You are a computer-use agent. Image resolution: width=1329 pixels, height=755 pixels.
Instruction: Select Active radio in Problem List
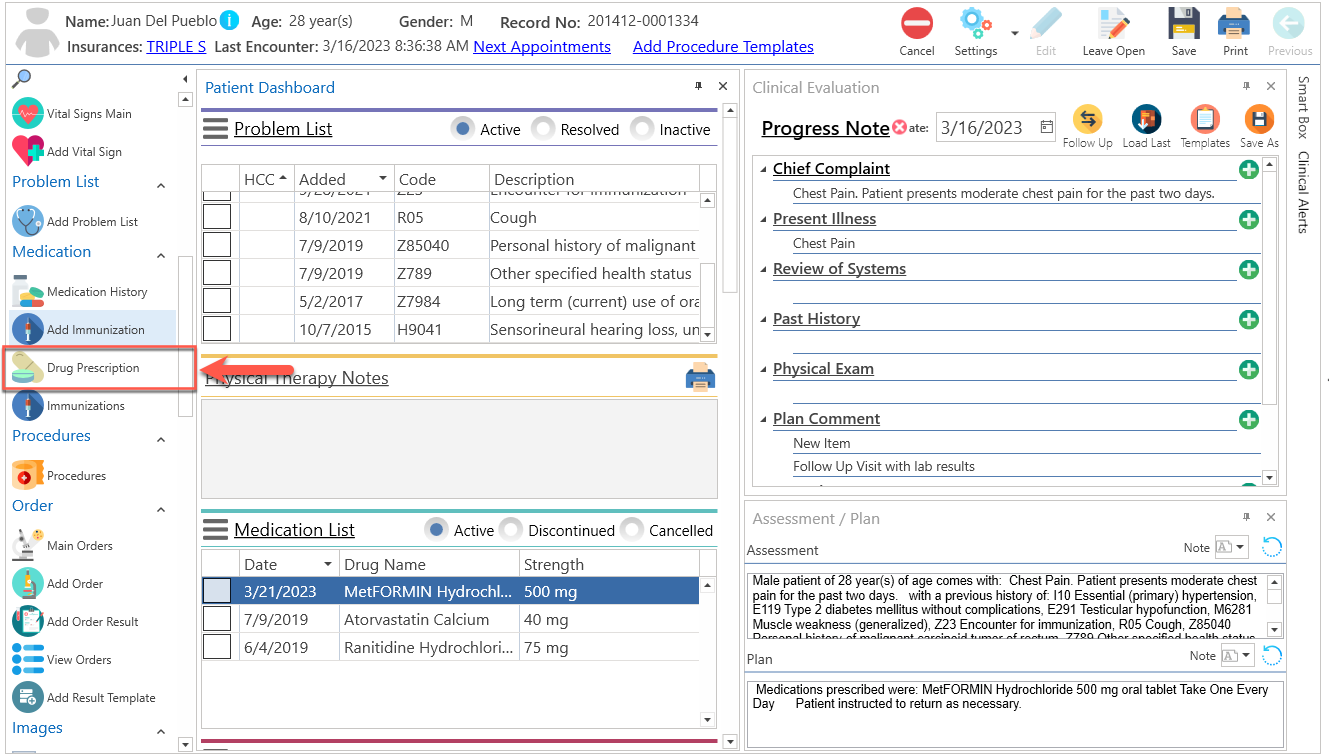click(x=462, y=128)
